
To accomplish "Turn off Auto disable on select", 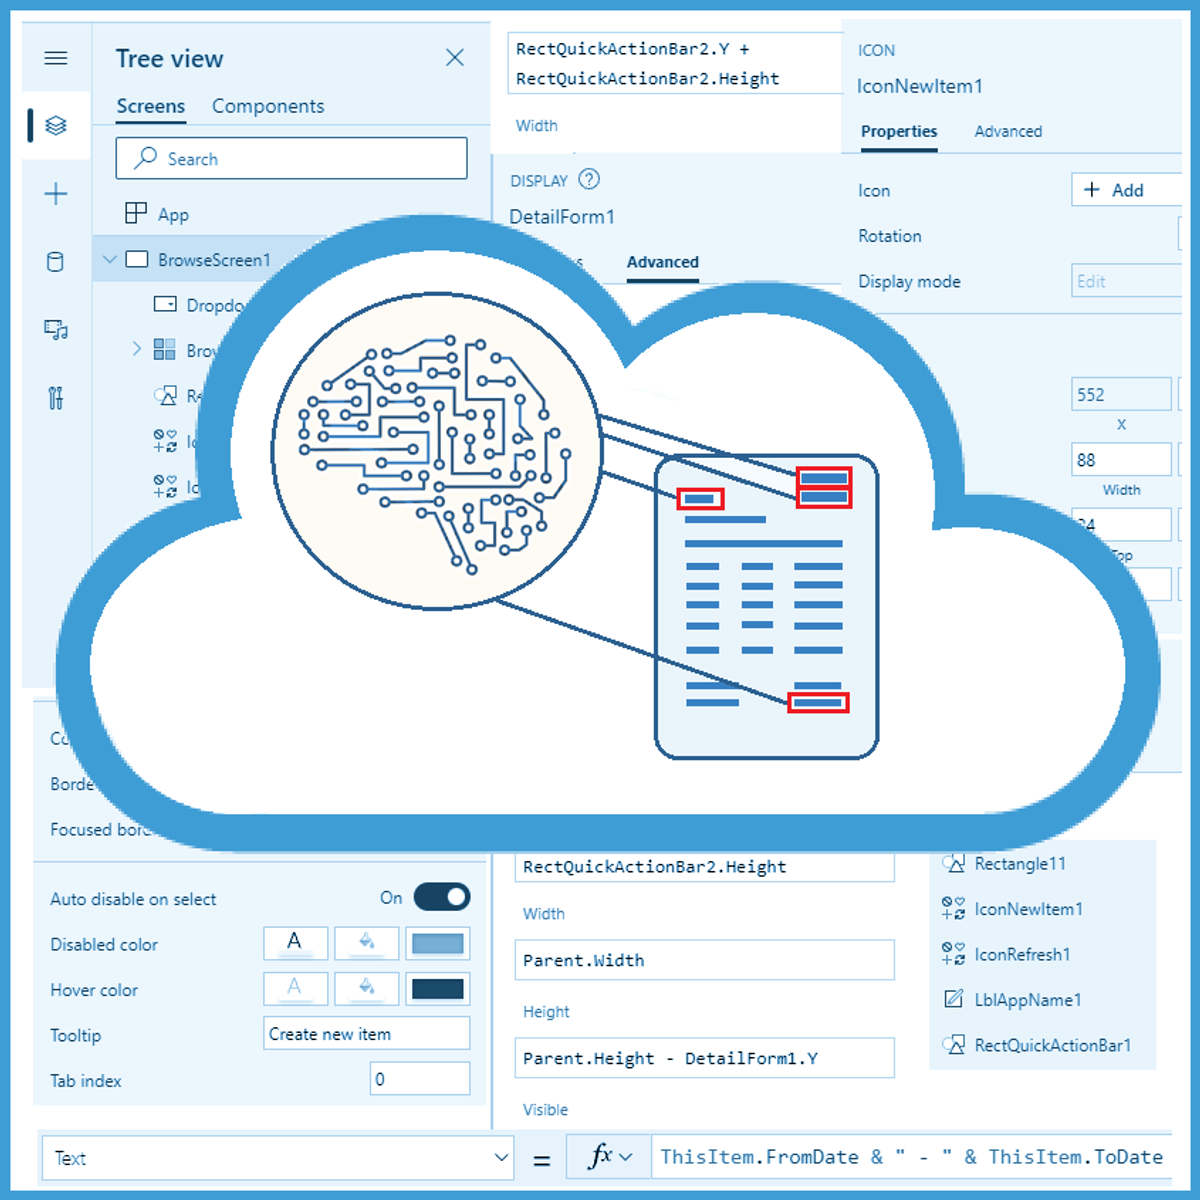I will click(440, 897).
